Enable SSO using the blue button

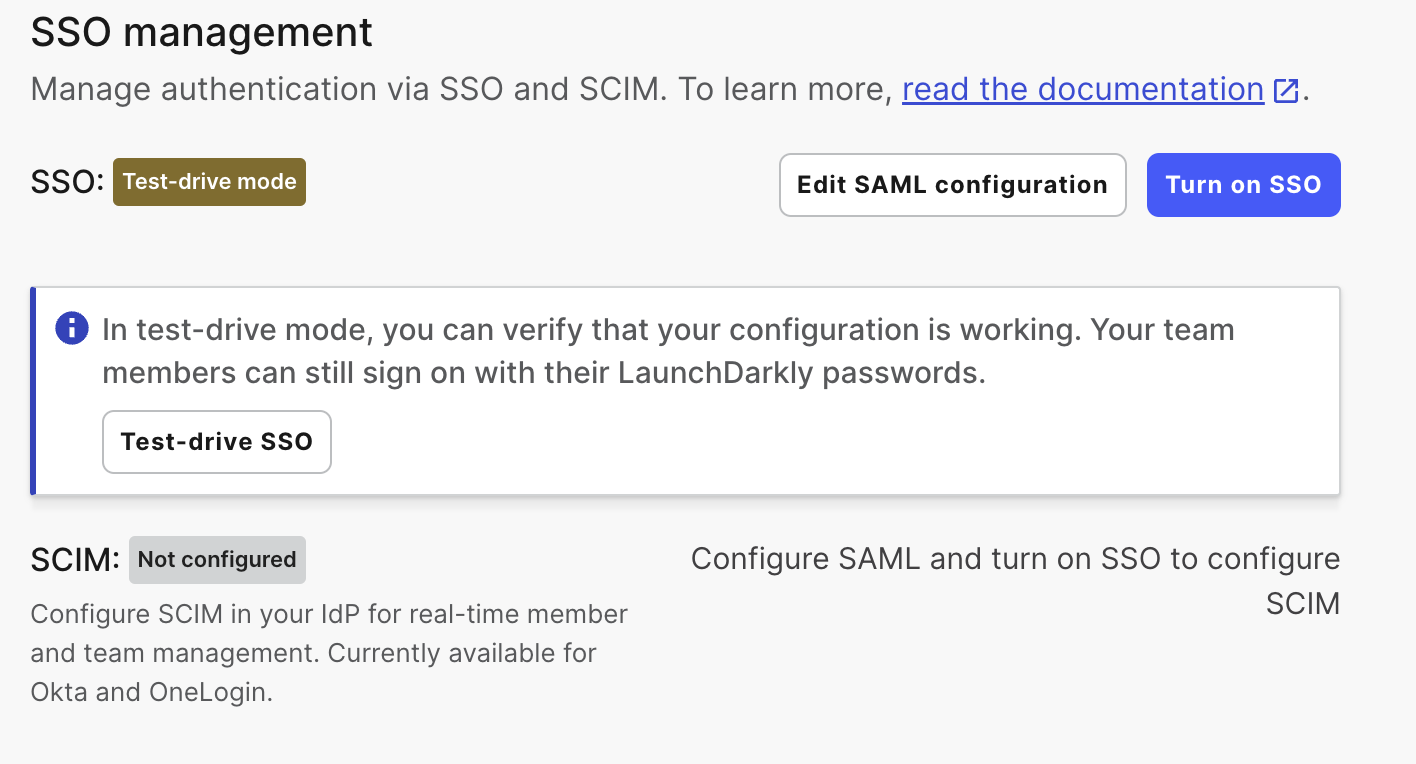click(1243, 185)
